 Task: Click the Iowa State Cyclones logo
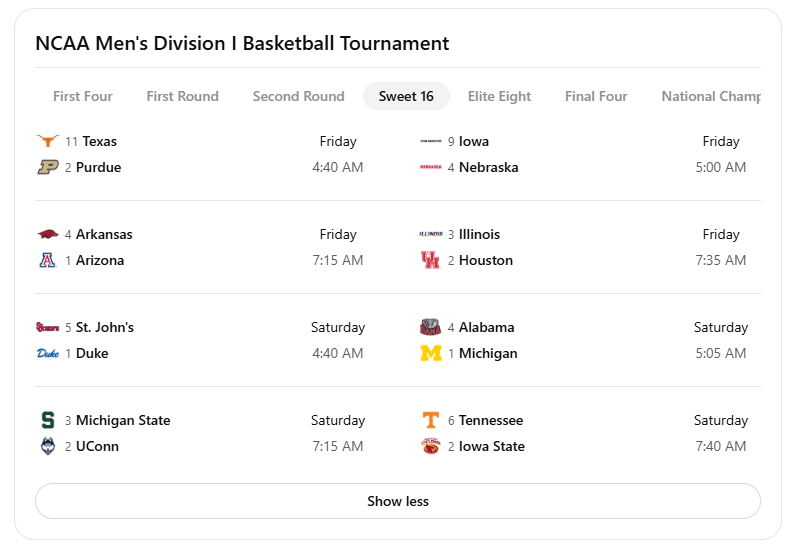(430, 446)
